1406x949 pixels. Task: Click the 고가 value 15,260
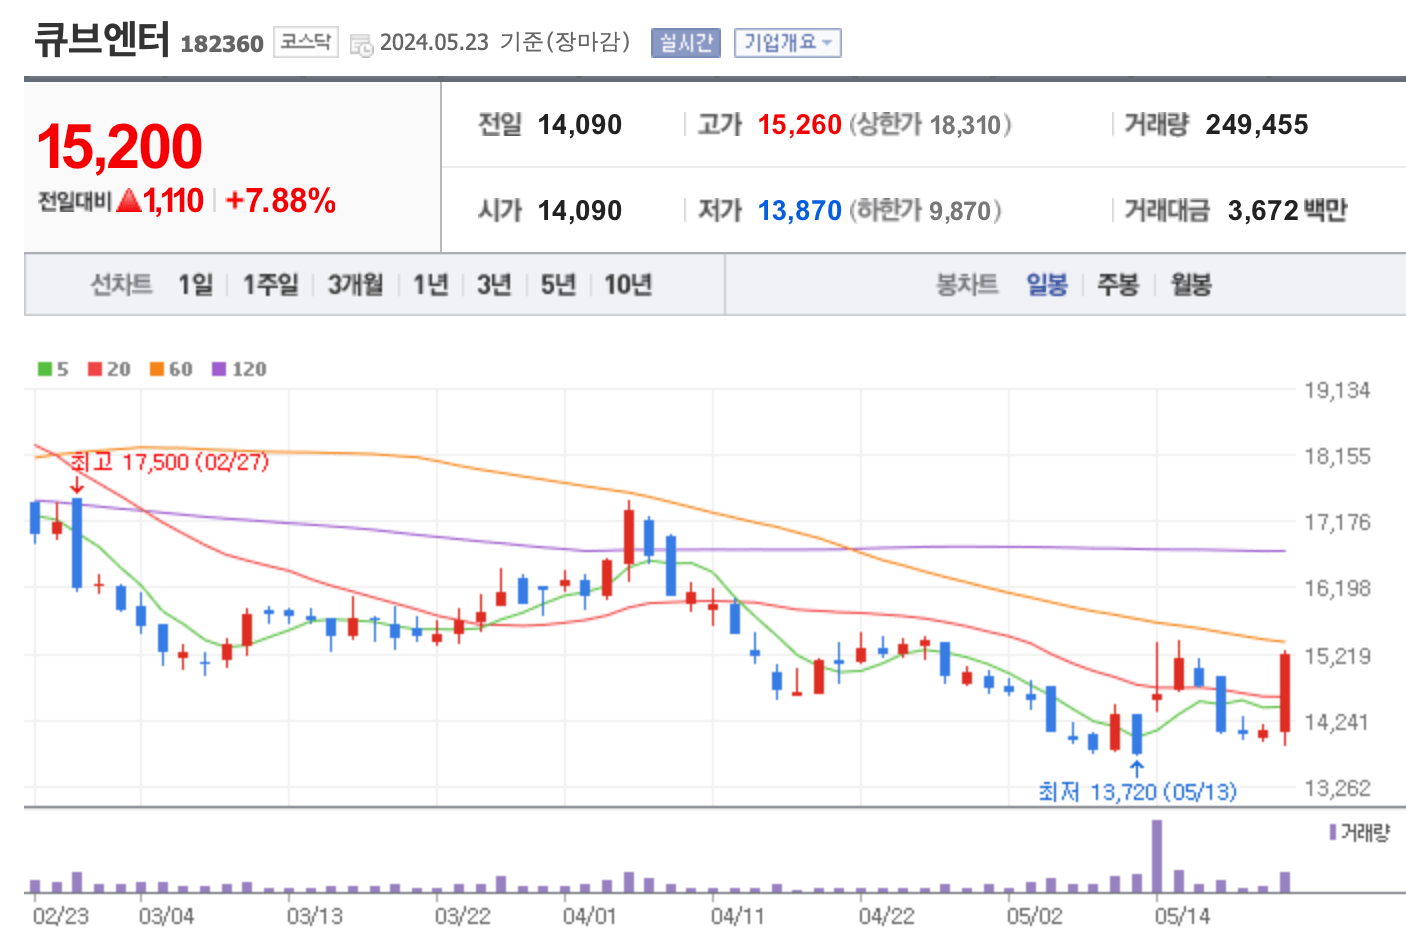click(x=800, y=125)
